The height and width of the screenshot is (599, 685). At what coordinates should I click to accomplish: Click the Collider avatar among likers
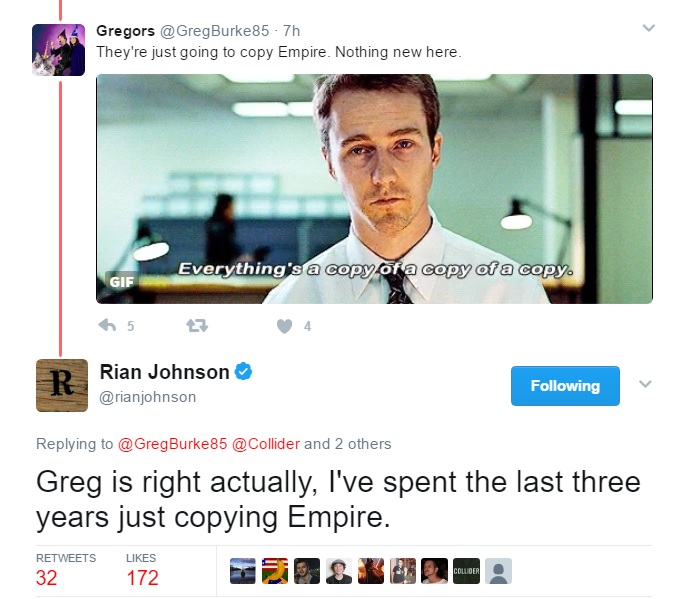(x=466, y=571)
